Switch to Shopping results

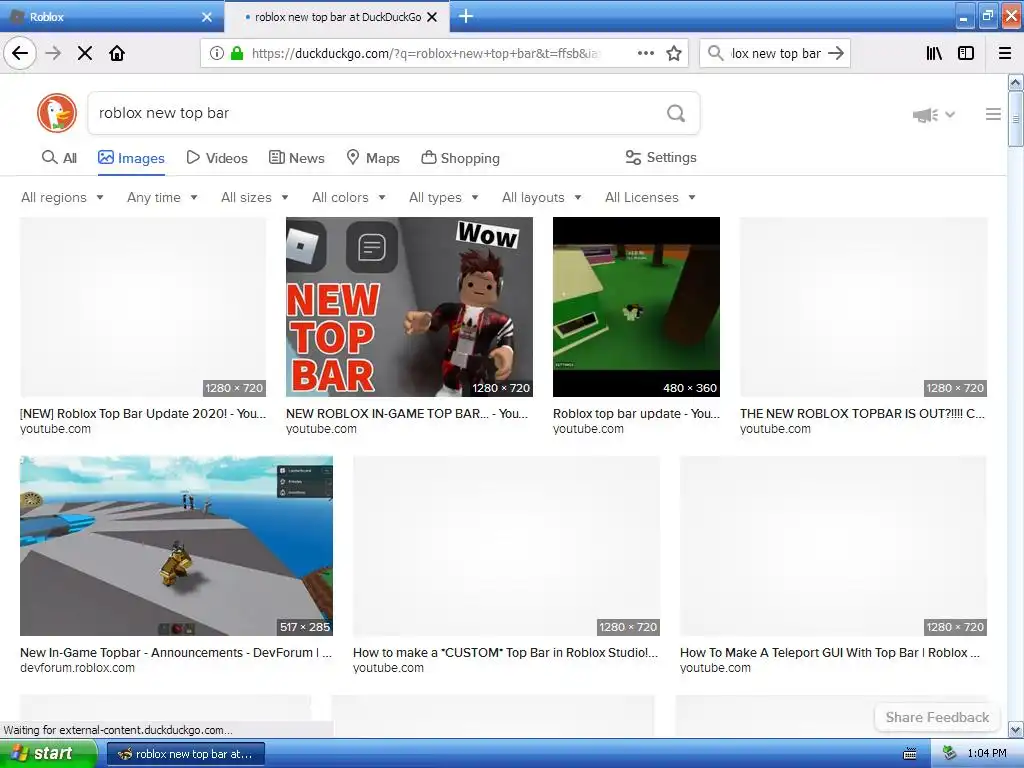click(x=460, y=158)
